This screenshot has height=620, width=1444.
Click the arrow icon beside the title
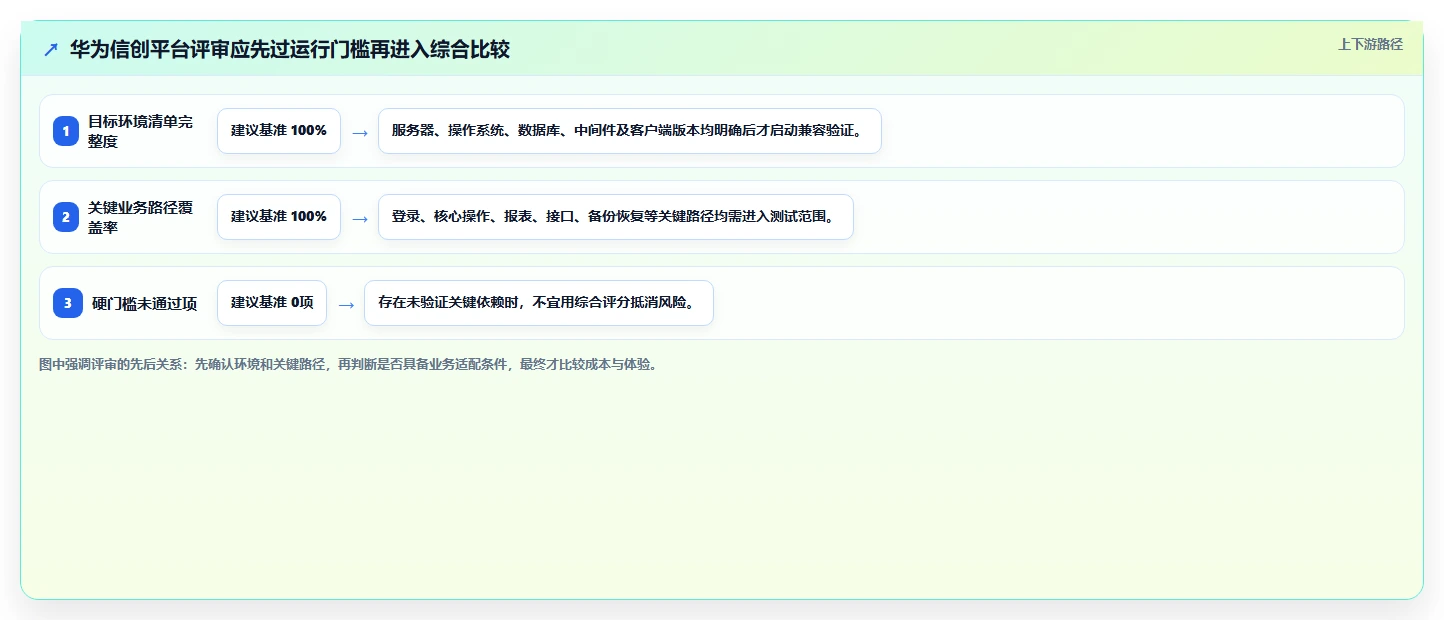click(x=51, y=49)
